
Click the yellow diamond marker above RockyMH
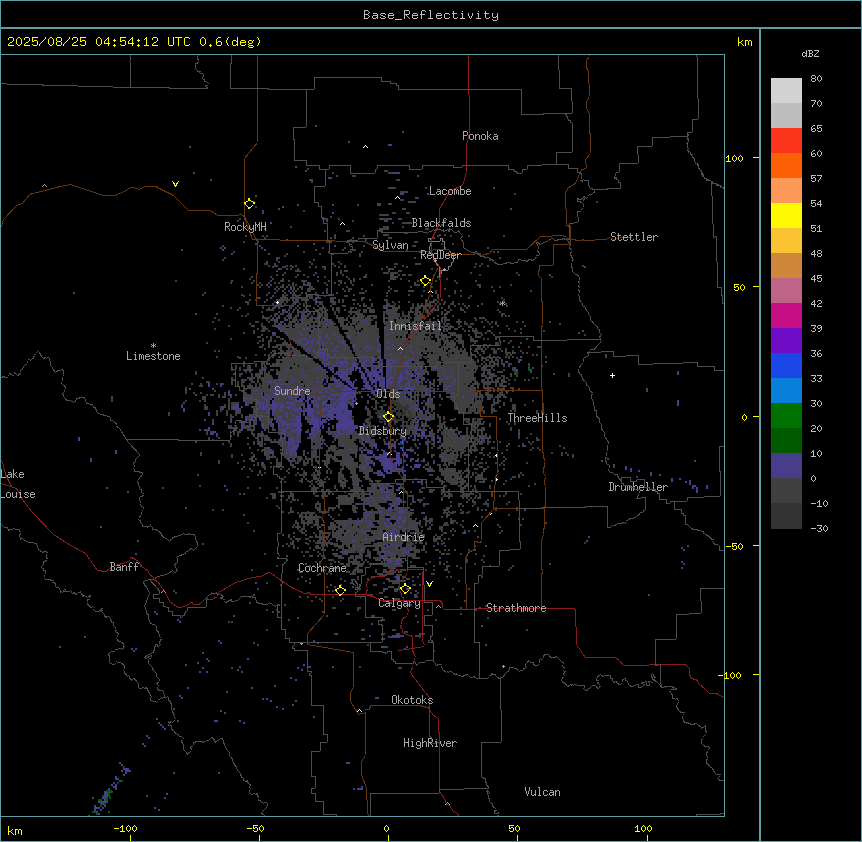click(x=250, y=203)
